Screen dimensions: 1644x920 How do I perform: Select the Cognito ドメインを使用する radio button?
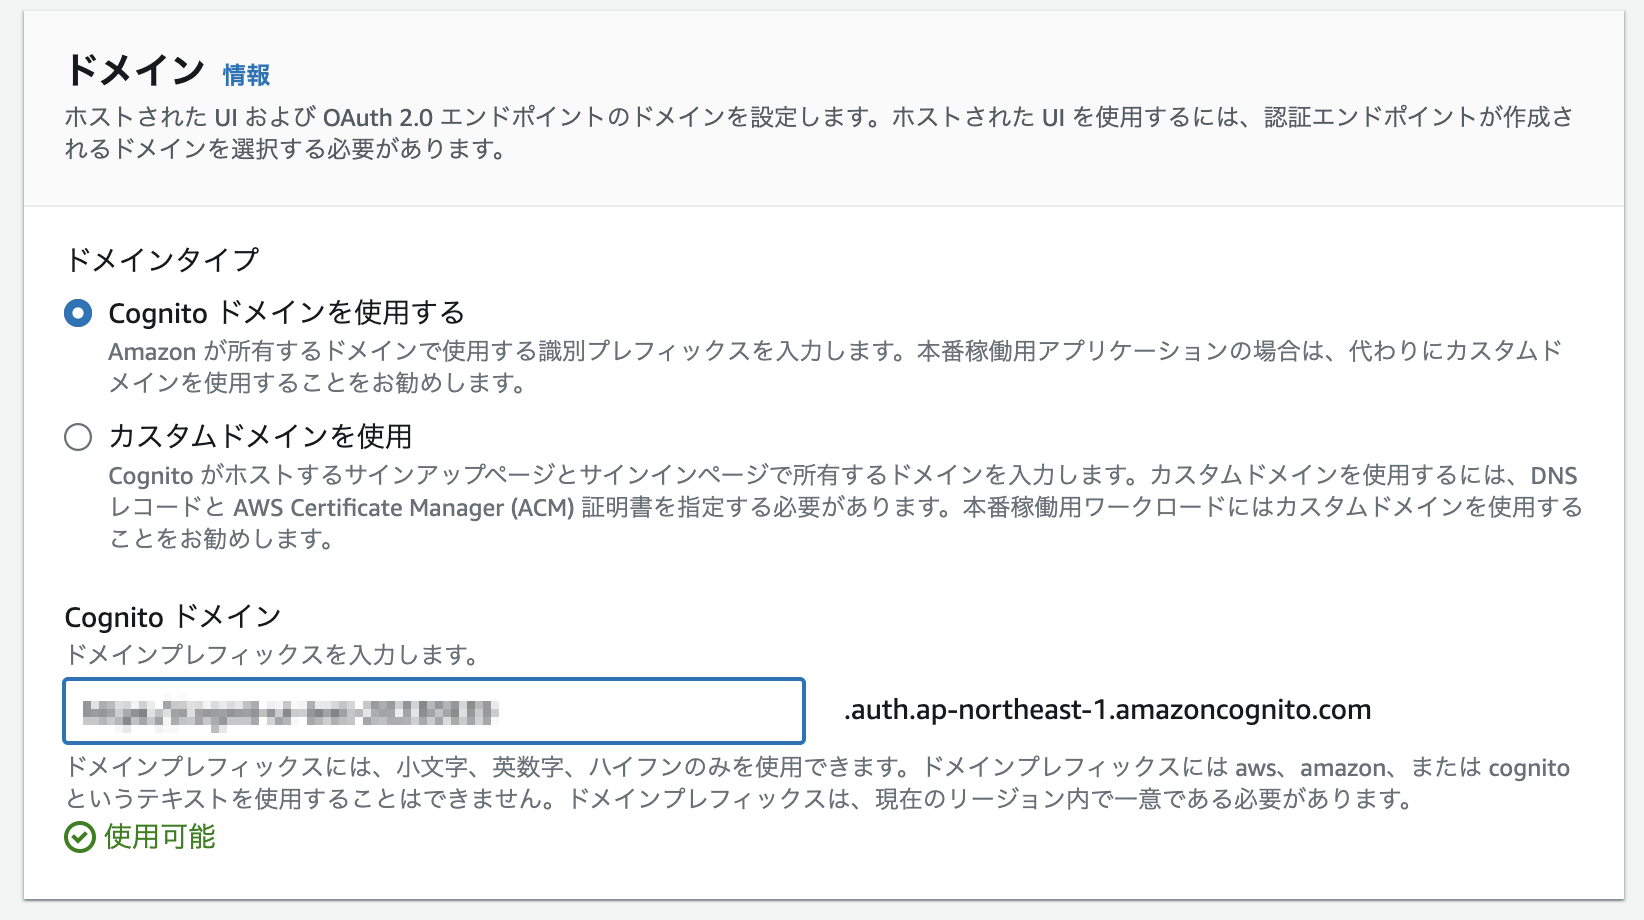(x=74, y=311)
